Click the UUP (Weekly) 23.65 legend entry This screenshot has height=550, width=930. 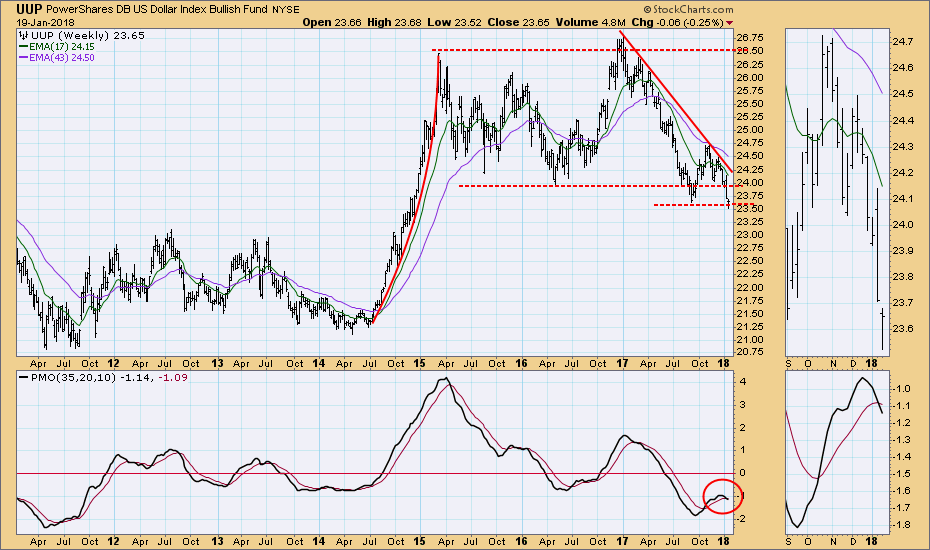click(x=82, y=36)
